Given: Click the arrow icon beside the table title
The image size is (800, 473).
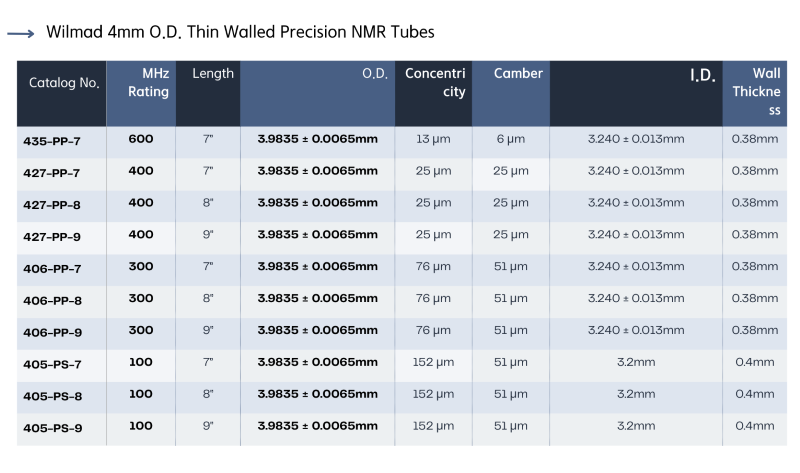Looking at the screenshot, I should (21, 34).
